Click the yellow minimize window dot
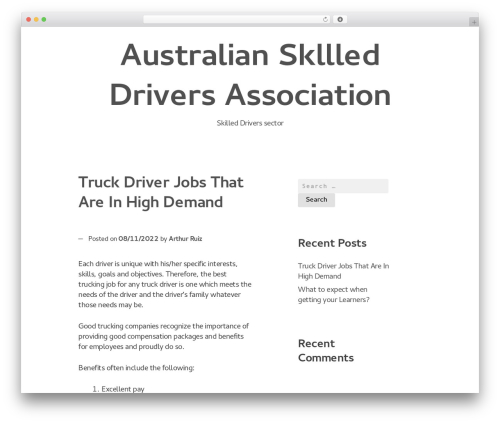Screen dimensions: 500x423 click(36, 20)
